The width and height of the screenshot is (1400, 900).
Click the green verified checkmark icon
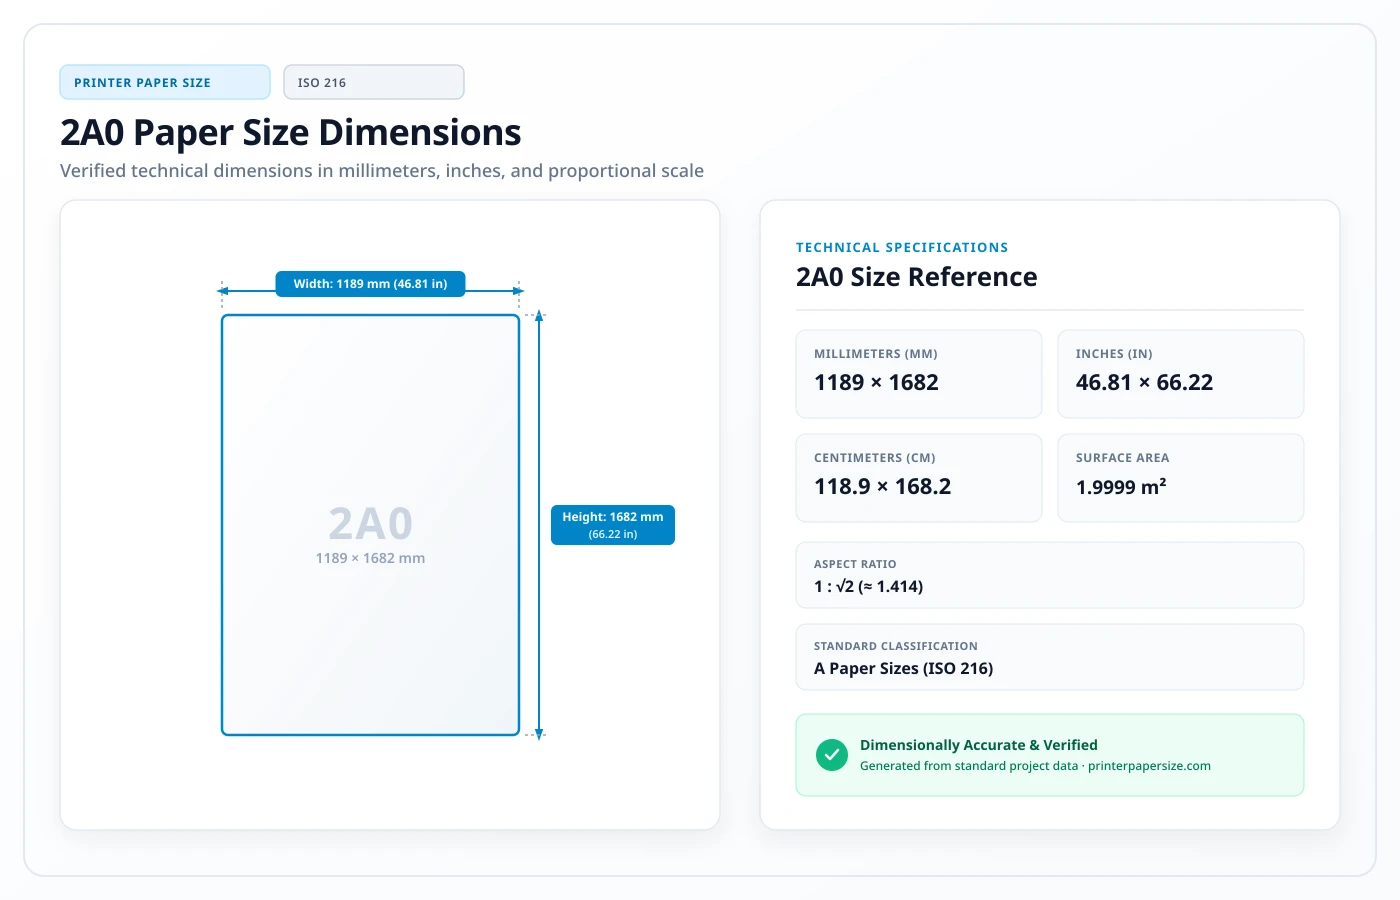click(831, 755)
